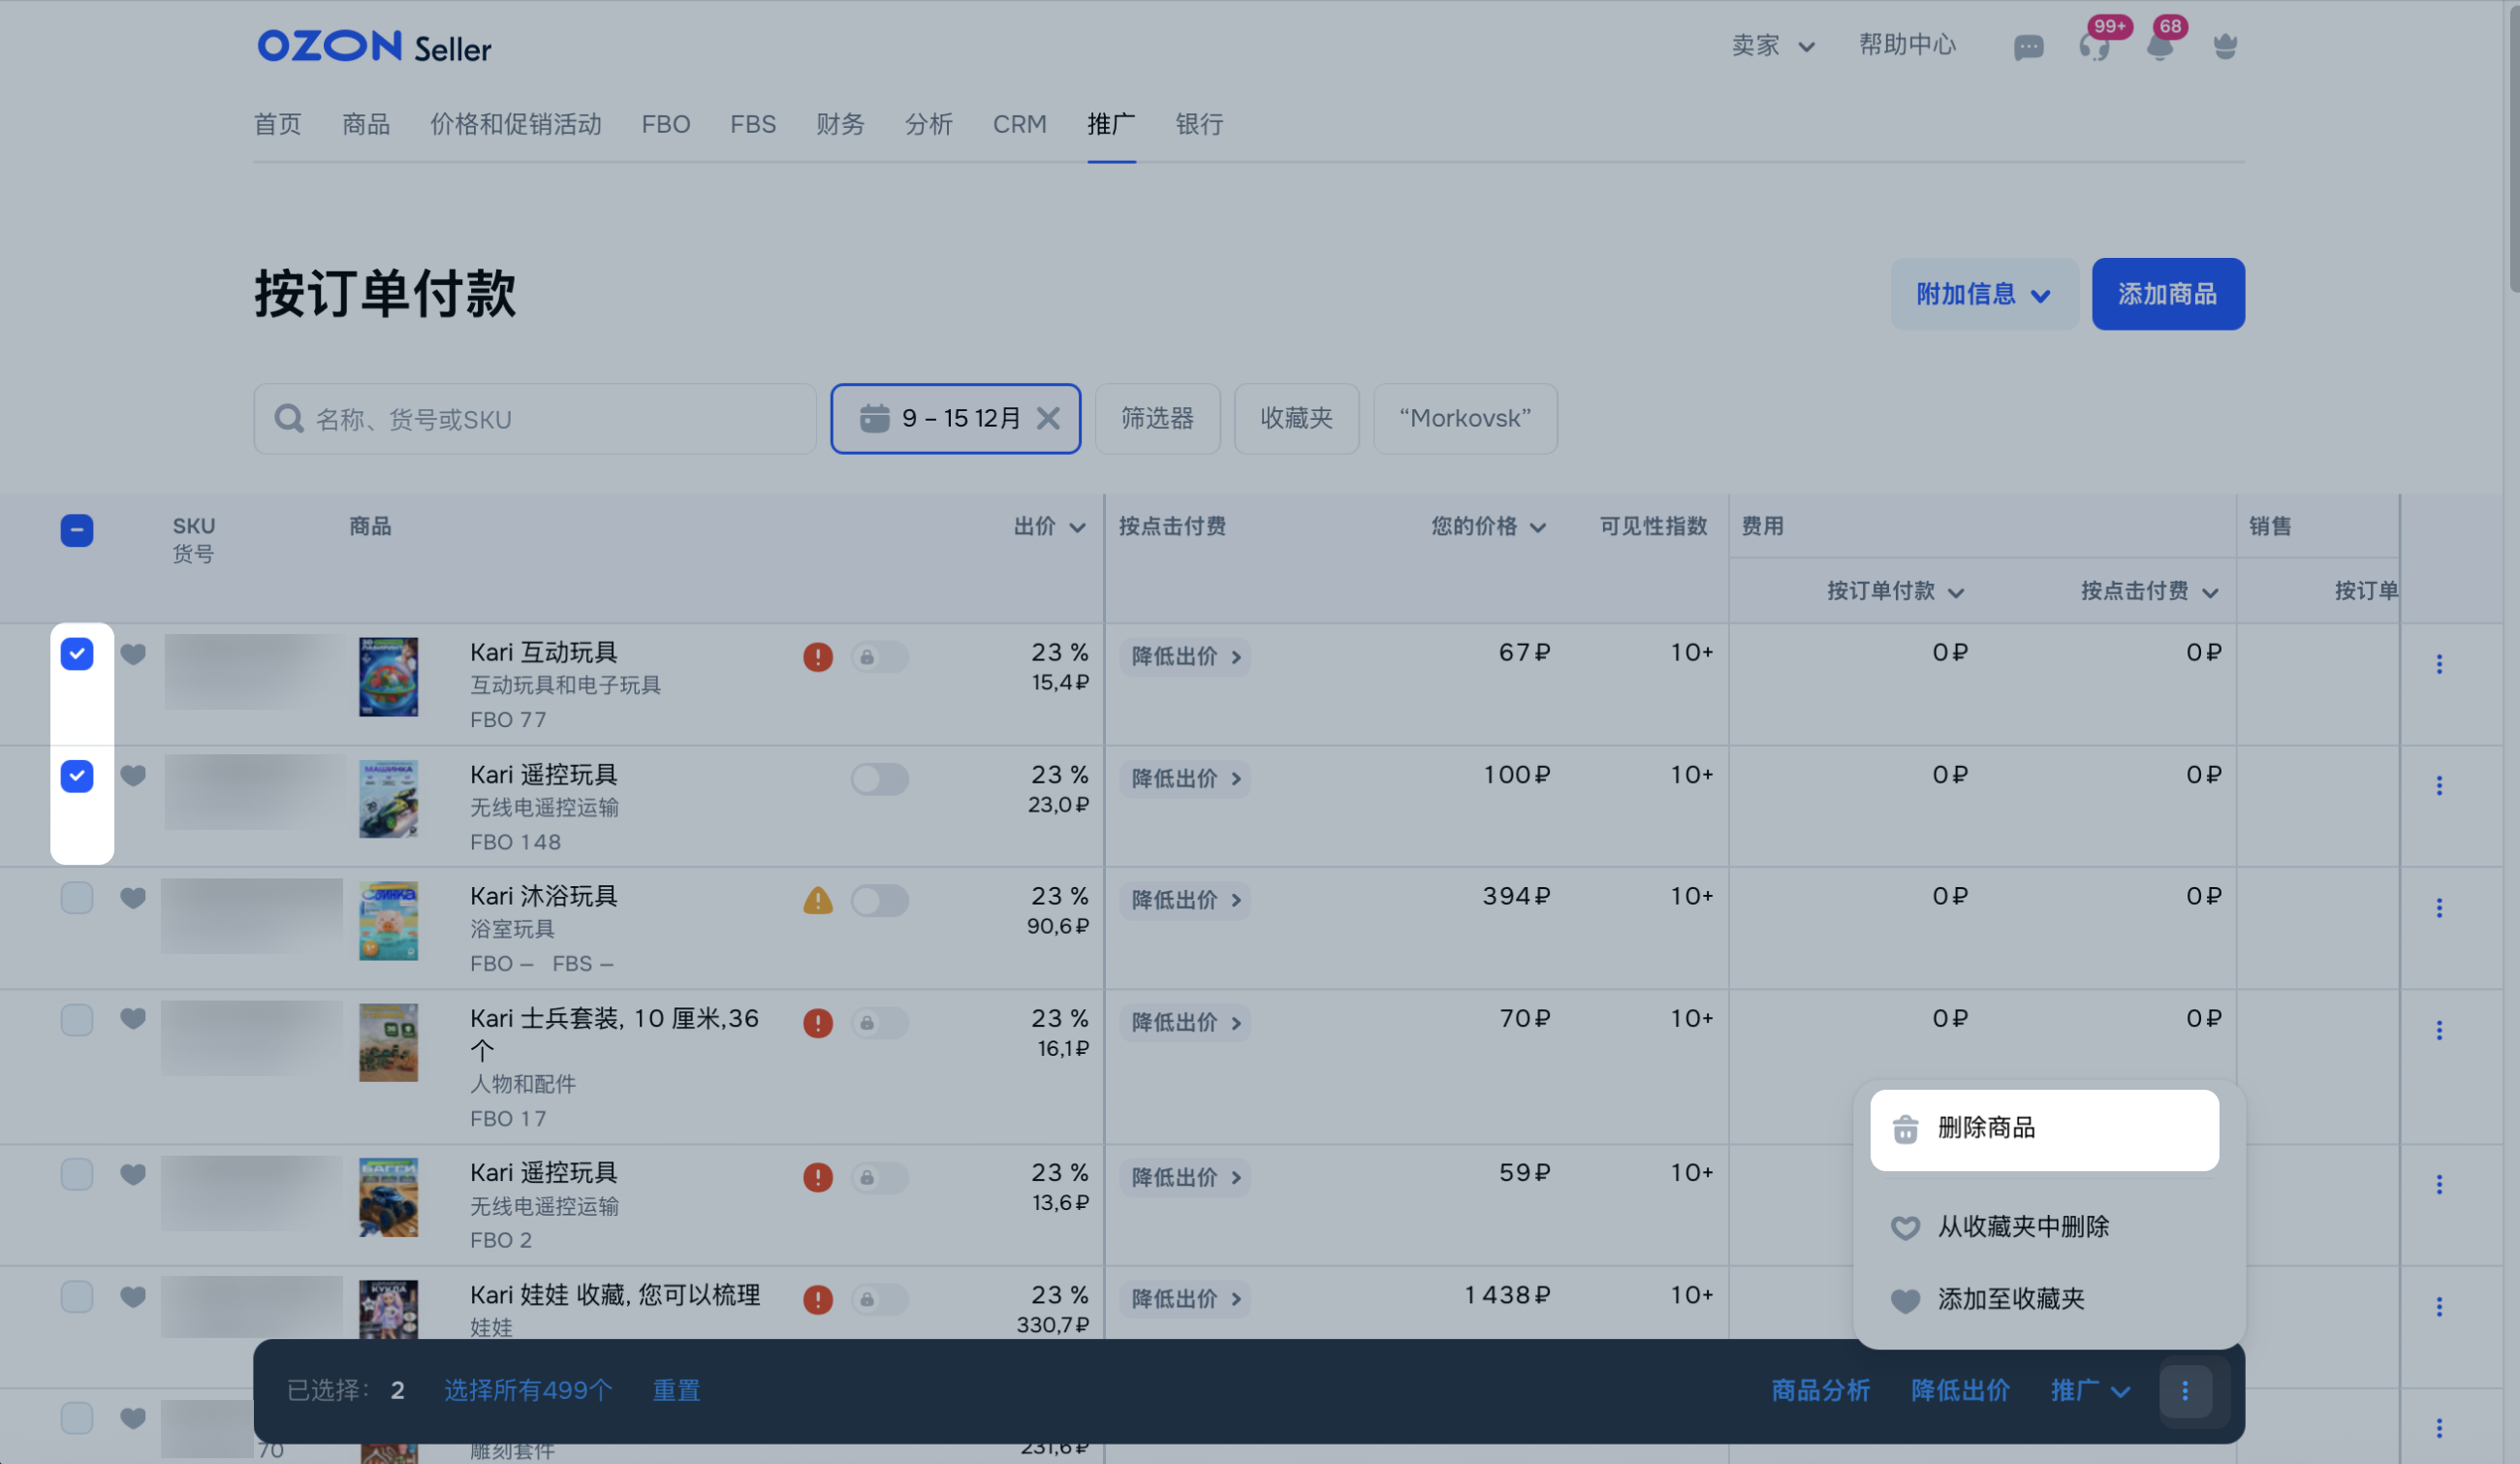2520x1464 pixels.
Task: Toggle promotion switch for Kari 遥控玩具 FBO 148
Action: point(879,779)
